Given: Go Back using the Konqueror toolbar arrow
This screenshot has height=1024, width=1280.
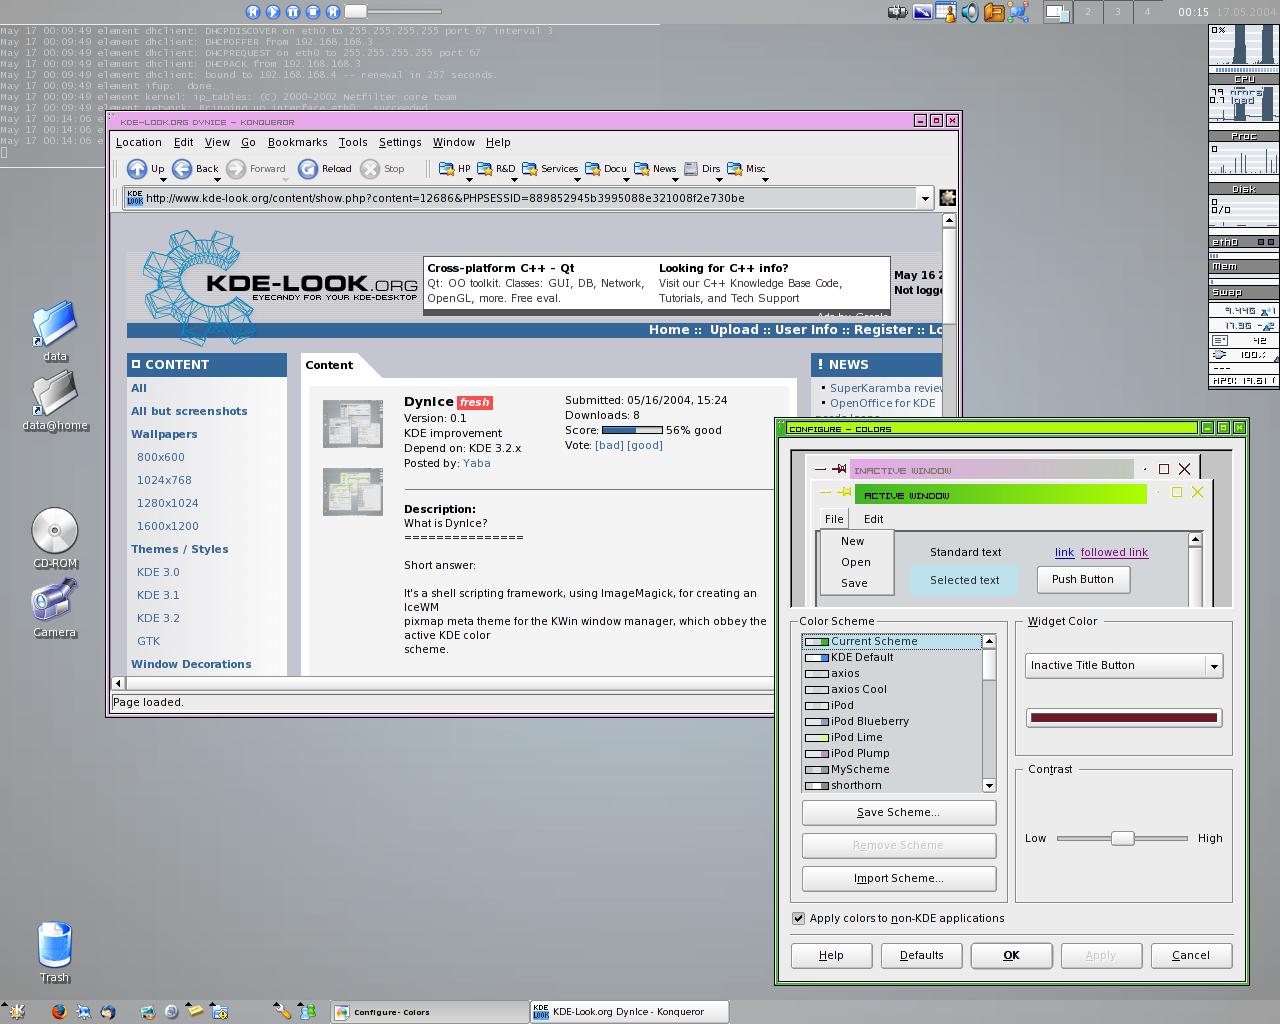Looking at the screenshot, I should (x=182, y=169).
